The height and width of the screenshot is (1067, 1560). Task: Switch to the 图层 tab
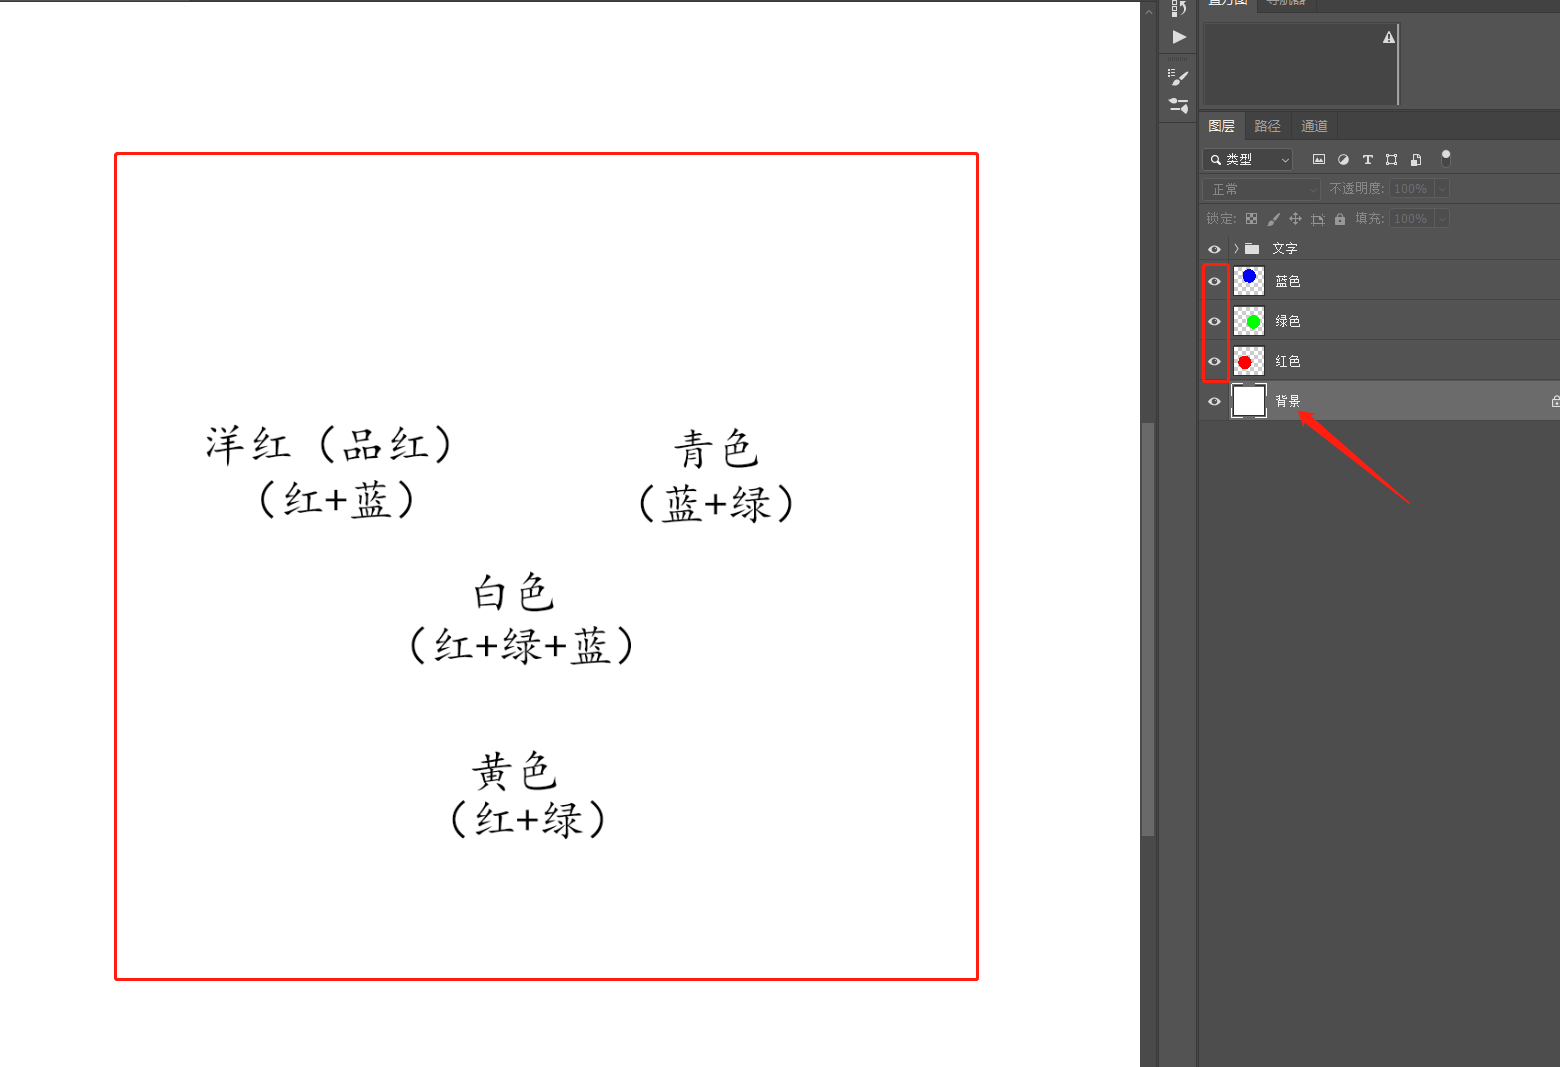(x=1221, y=126)
